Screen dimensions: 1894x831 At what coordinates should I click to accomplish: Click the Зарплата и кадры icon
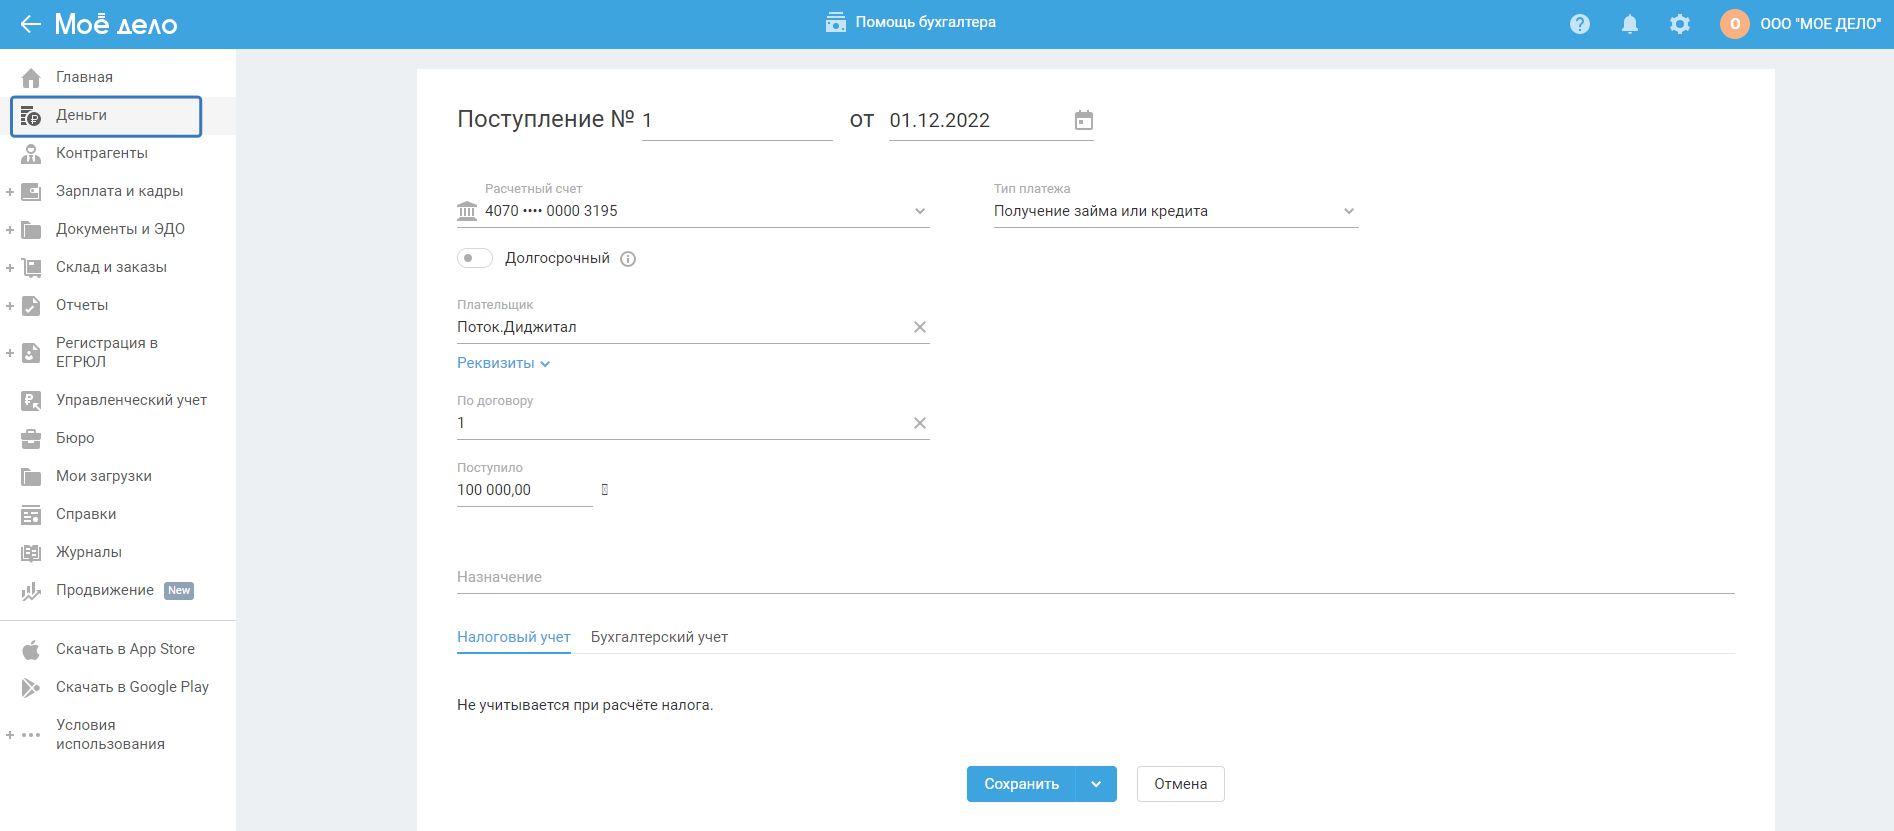(31, 191)
